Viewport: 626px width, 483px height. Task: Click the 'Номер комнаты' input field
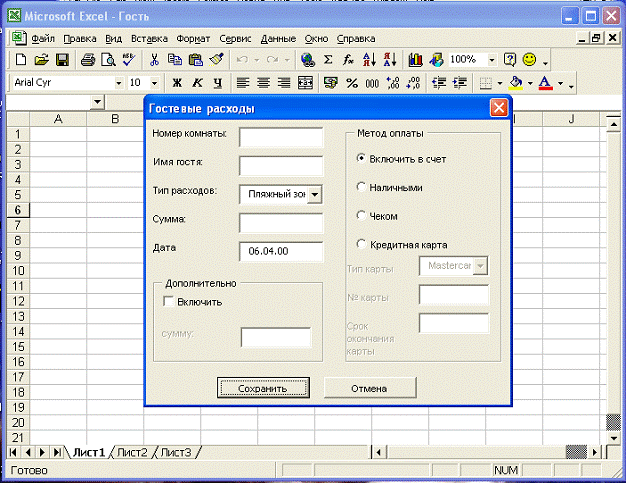coord(281,137)
